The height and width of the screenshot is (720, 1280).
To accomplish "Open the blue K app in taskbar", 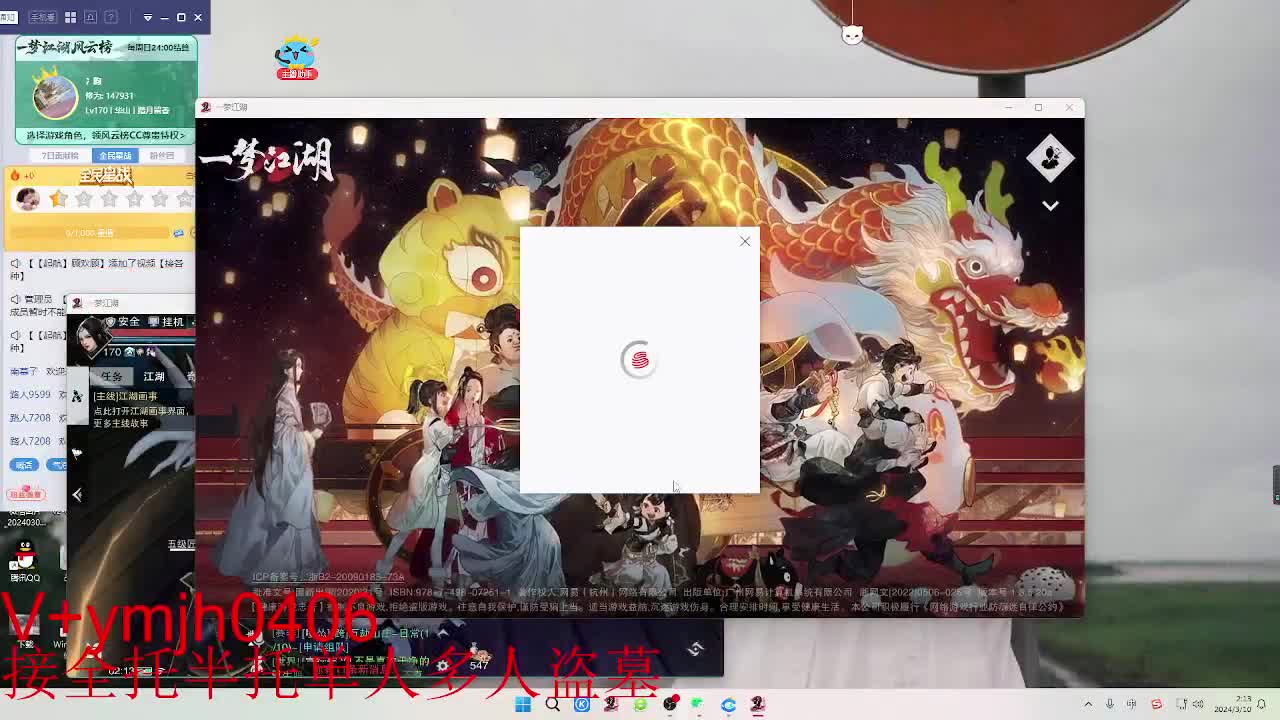I will point(582,704).
